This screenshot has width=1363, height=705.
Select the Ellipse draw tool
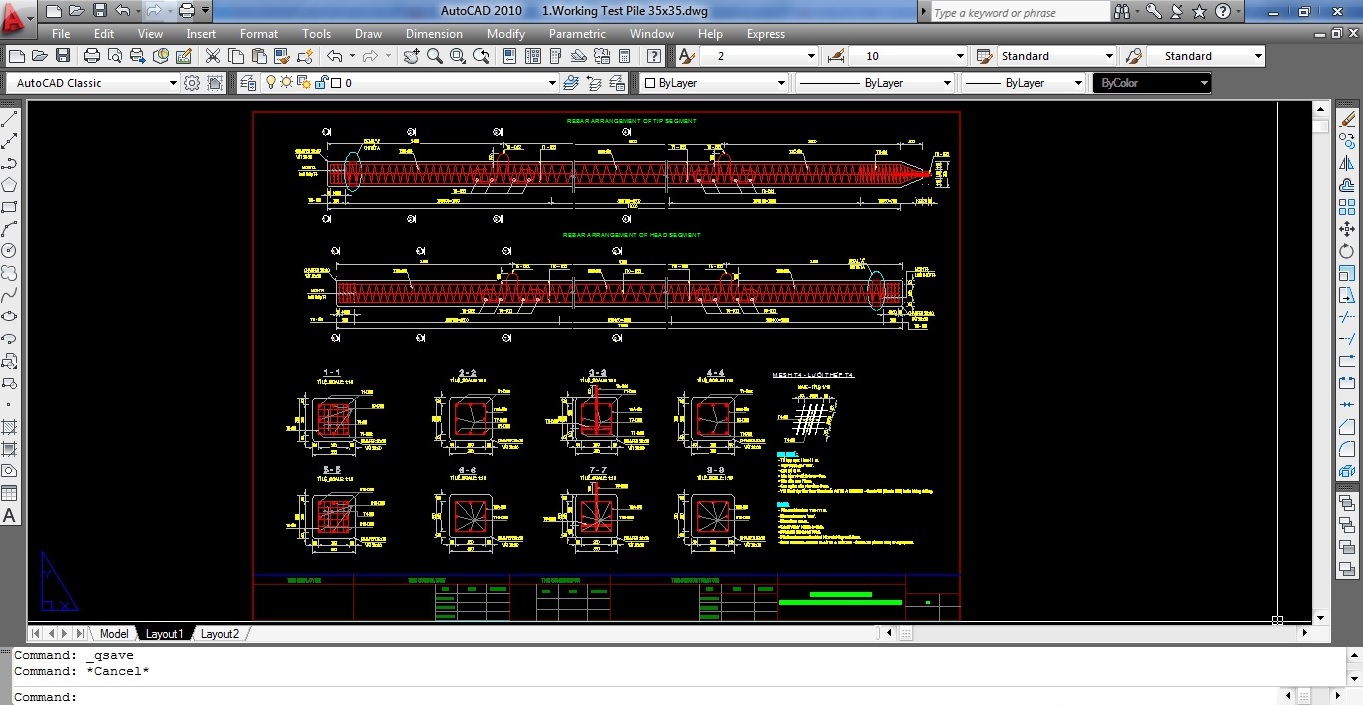pyautogui.click(x=9, y=316)
